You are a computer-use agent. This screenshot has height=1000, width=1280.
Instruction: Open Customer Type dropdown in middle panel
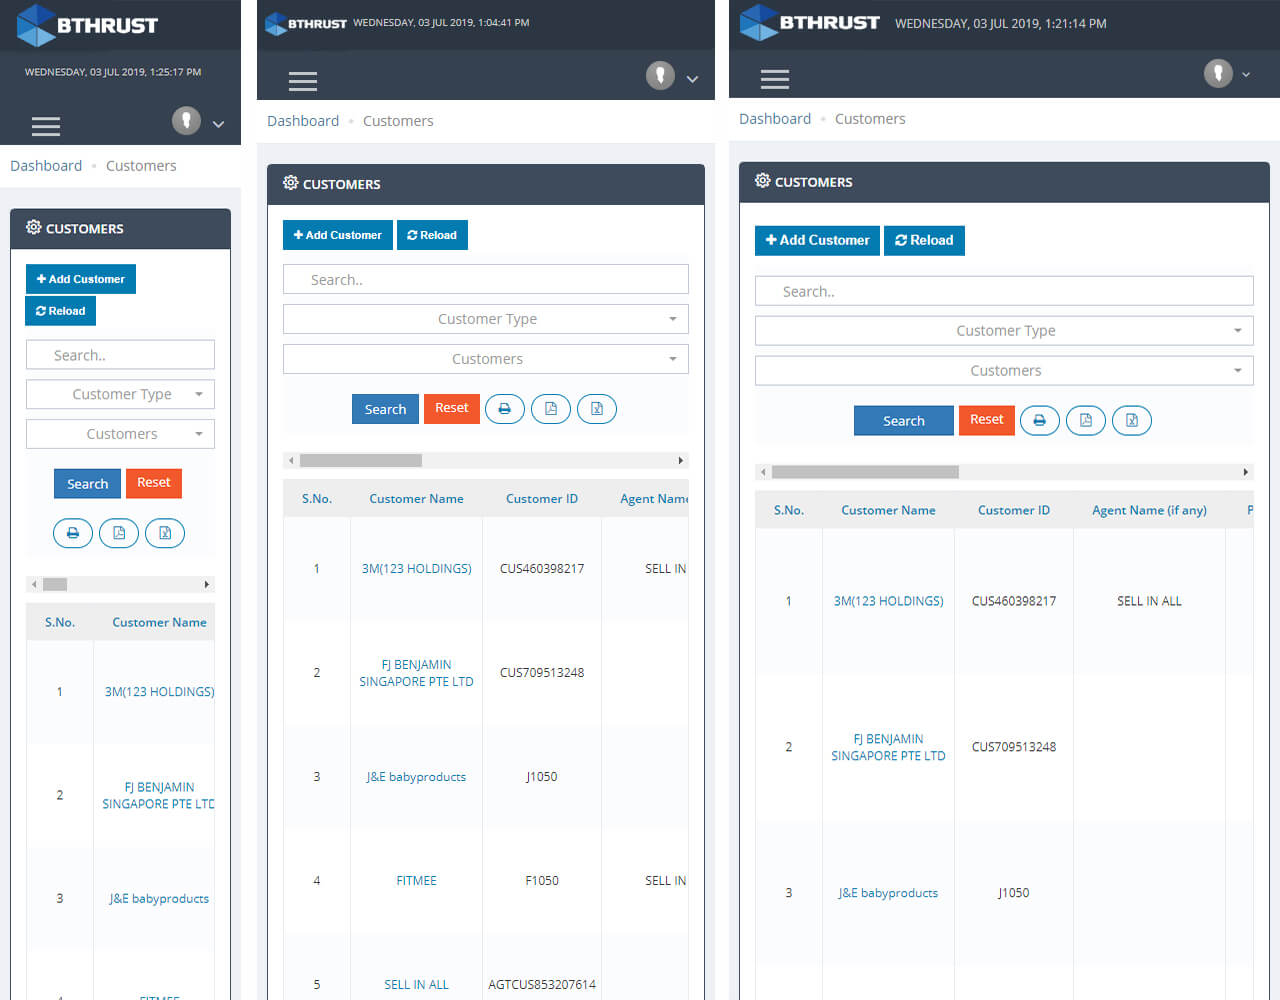point(486,319)
